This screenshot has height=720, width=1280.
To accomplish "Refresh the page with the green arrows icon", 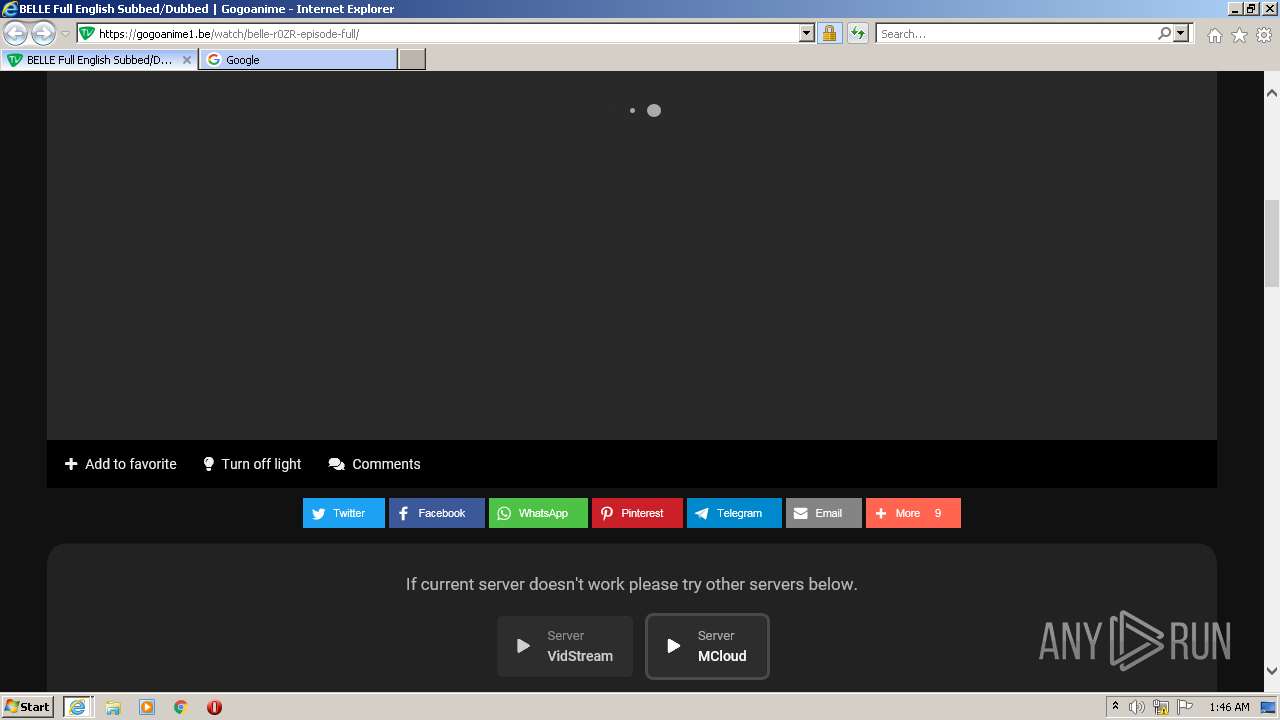I will click(x=858, y=33).
